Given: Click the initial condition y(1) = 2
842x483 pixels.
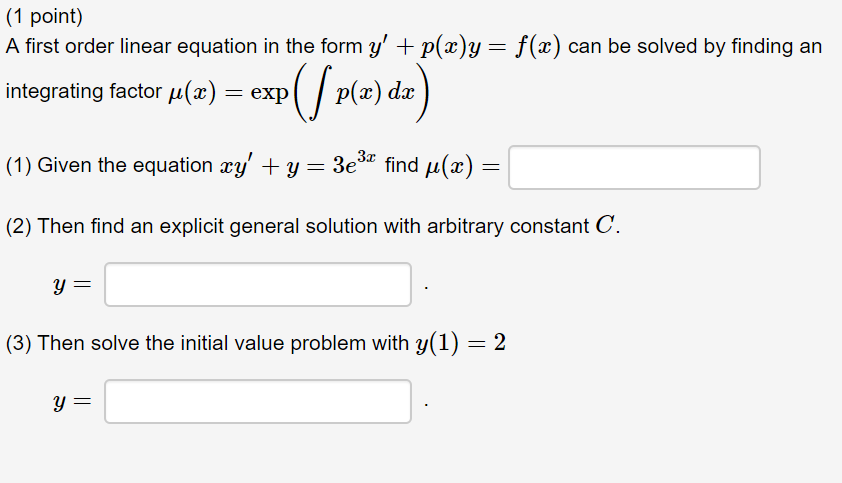Looking at the screenshot, I should click(461, 343).
